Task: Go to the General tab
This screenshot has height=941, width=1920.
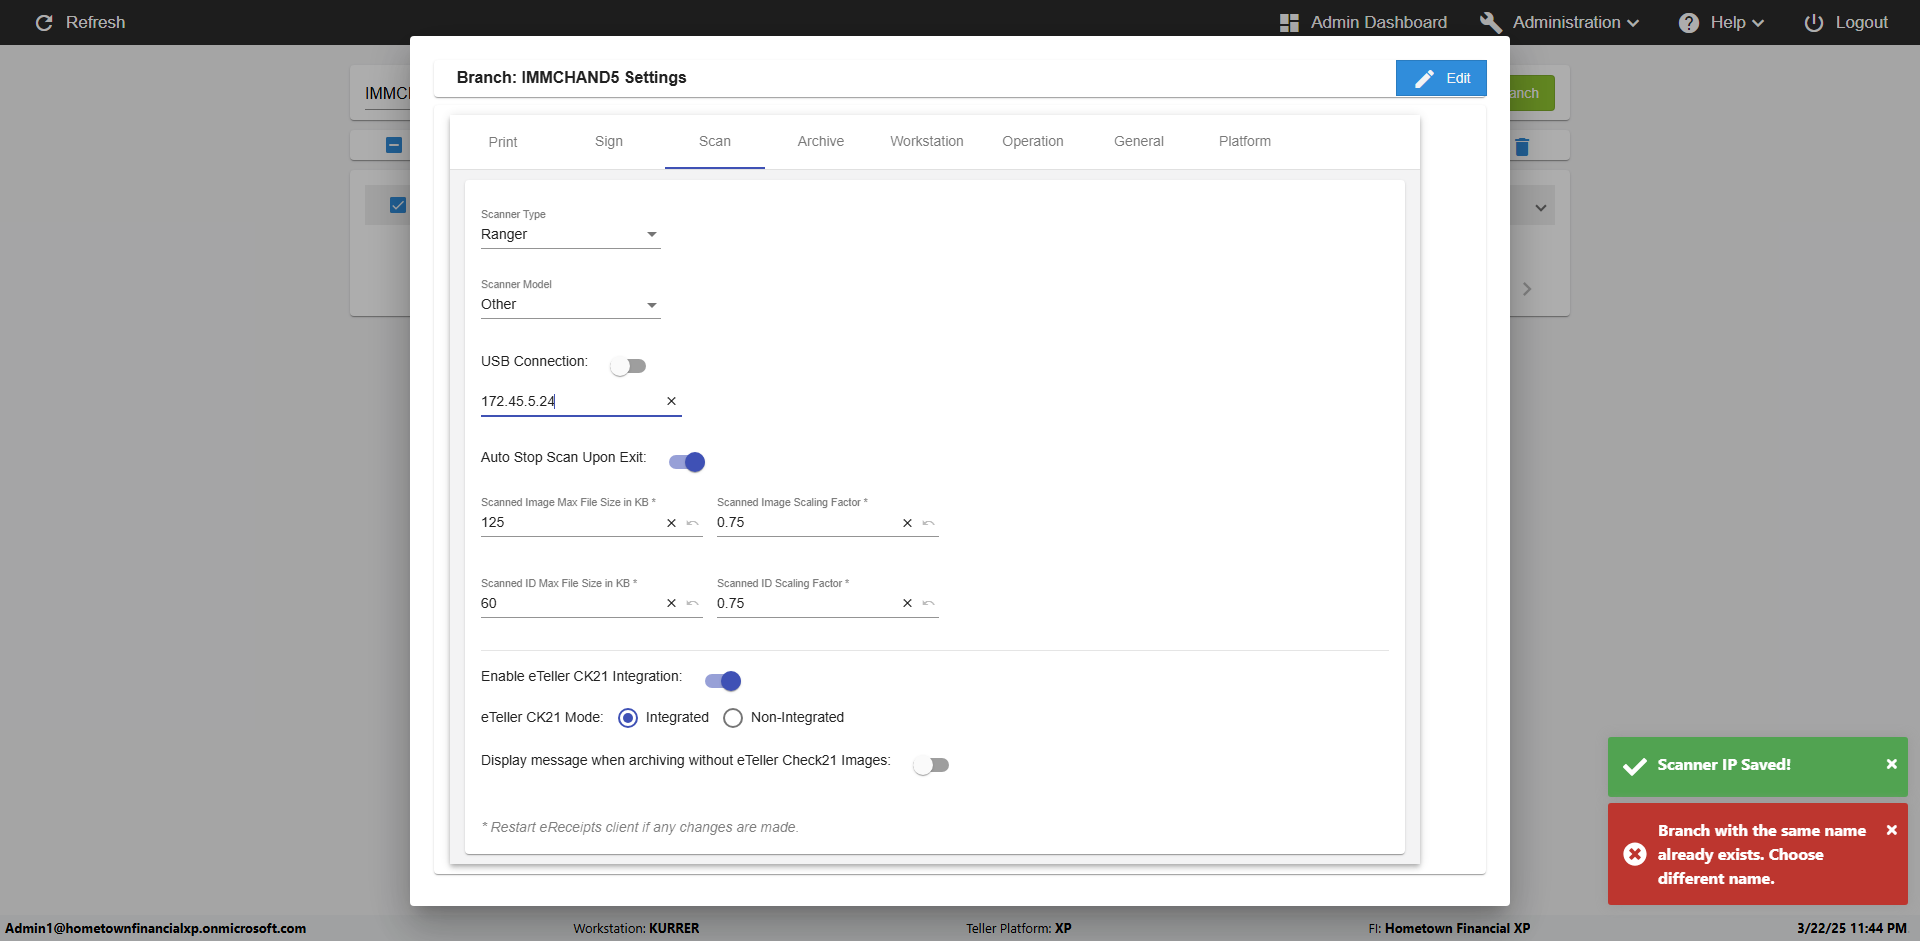Action: pyautogui.click(x=1139, y=141)
